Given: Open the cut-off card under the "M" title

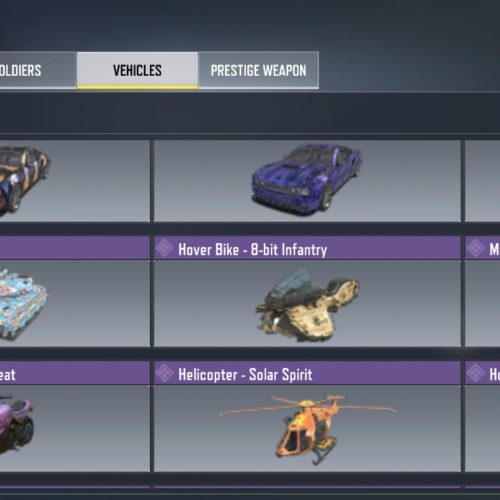Looking at the screenshot, I should click(x=482, y=303).
